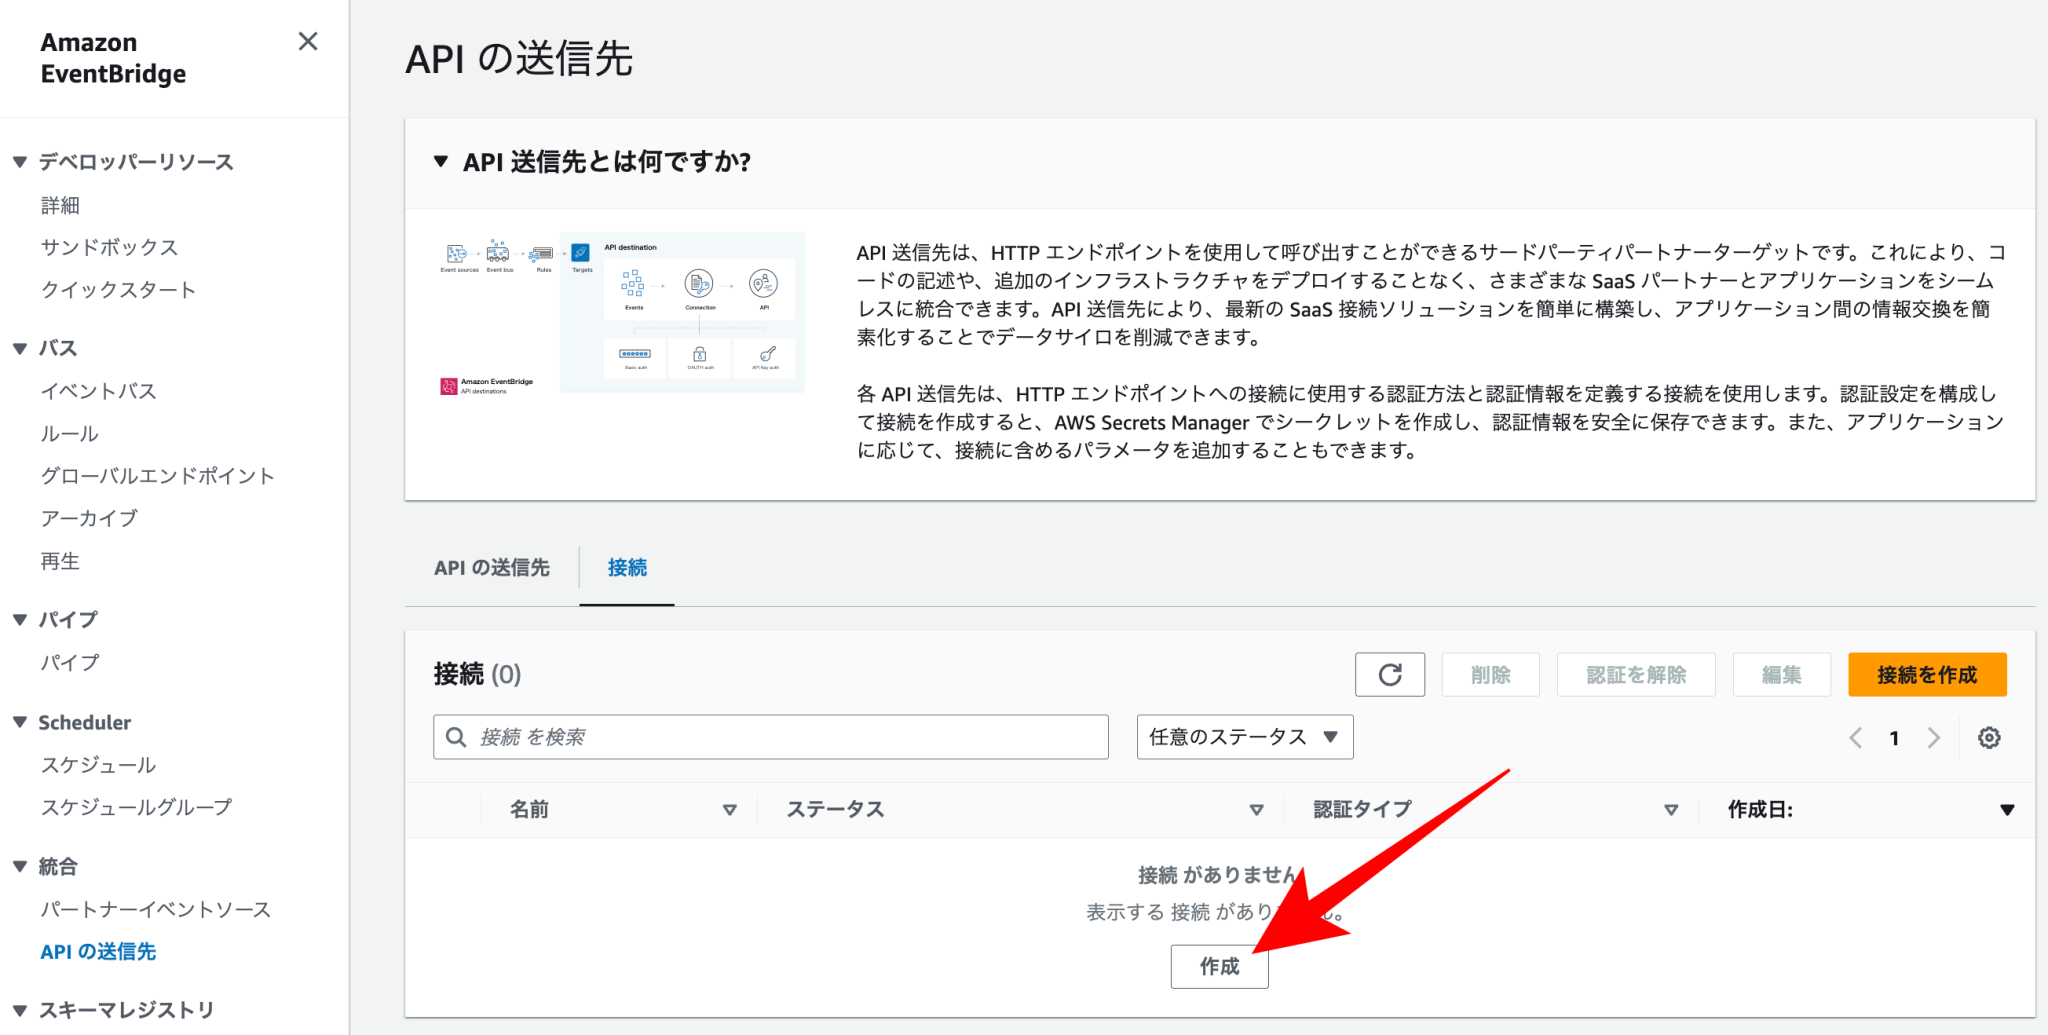Switch to the API の送信先 tab
This screenshot has width=2048, height=1035.
coord(491,568)
